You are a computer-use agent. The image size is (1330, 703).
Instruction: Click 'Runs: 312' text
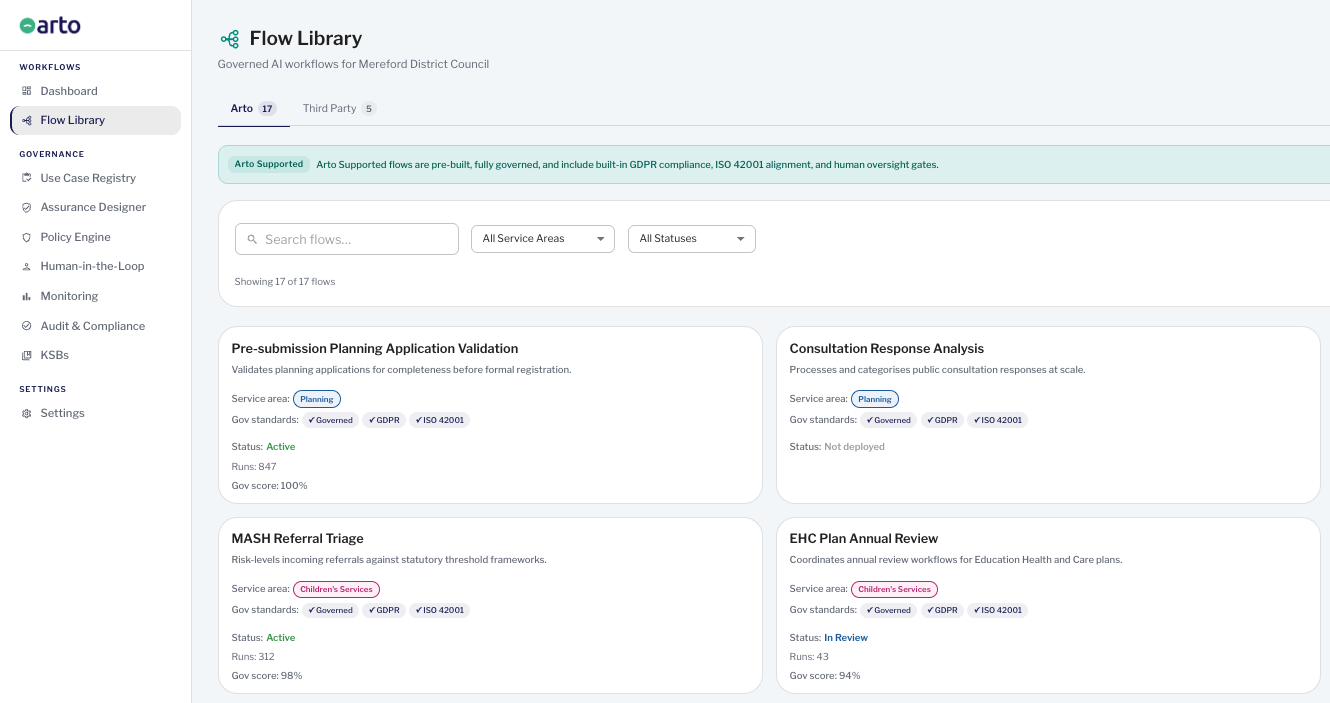[x=253, y=657]
